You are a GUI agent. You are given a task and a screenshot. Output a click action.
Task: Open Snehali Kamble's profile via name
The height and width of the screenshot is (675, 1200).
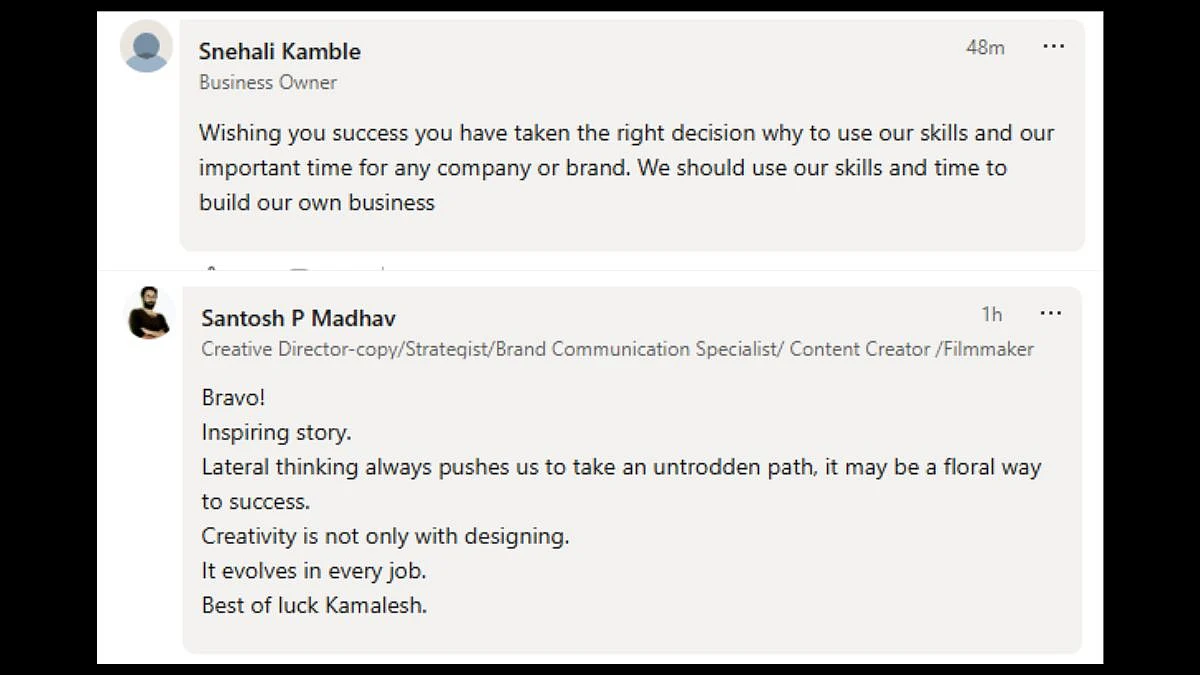pyautogui.click(x=280, y=51)
